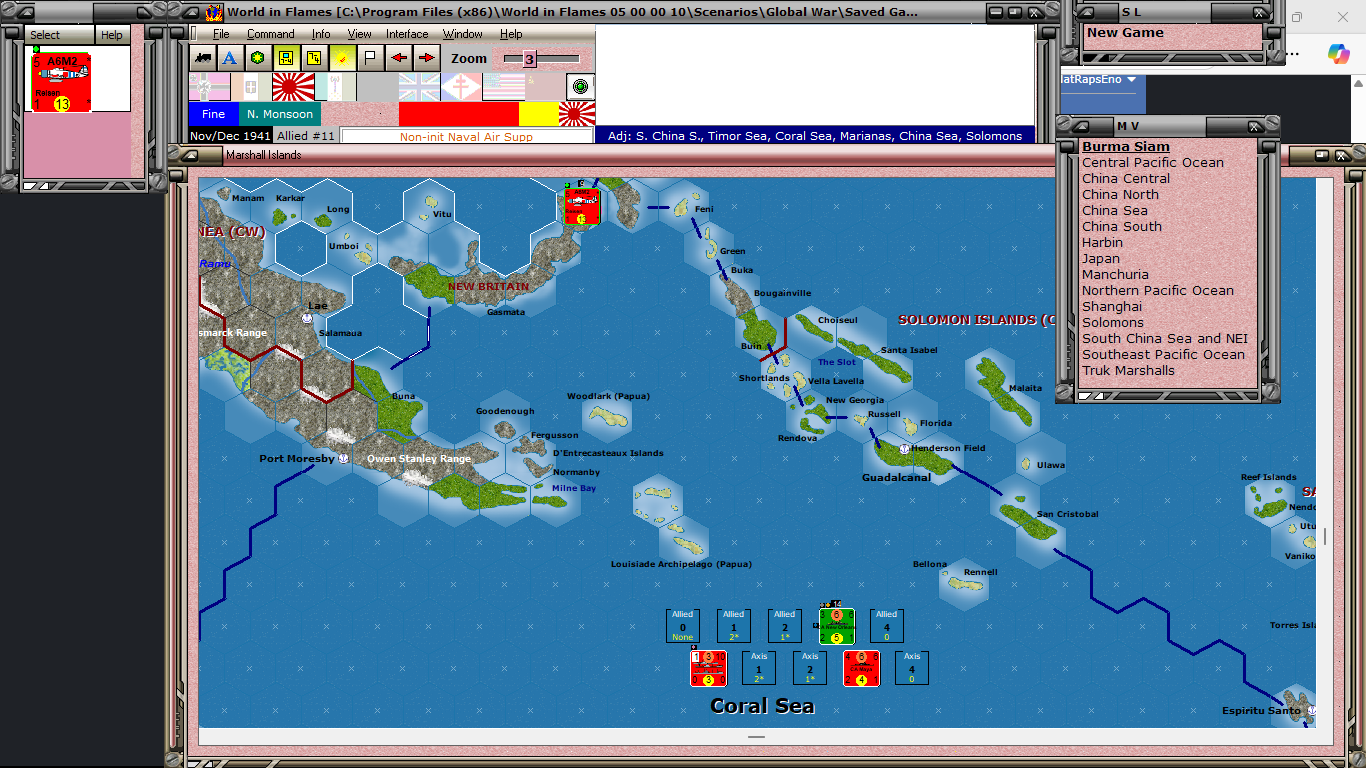
Task: Click the white flag toolbar icon
Action: 371,58
